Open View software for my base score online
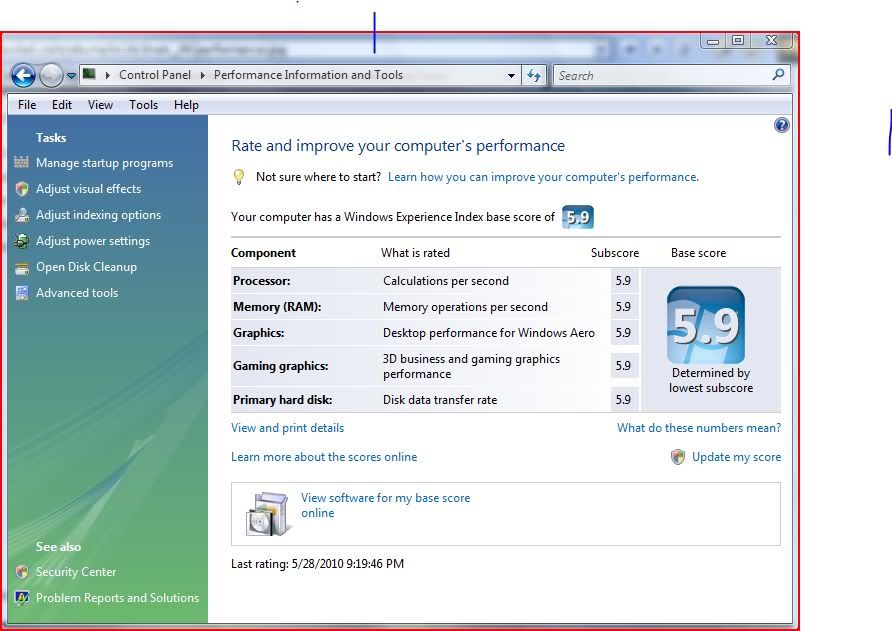Screen dimensions: 892x631 click(385, 505)
